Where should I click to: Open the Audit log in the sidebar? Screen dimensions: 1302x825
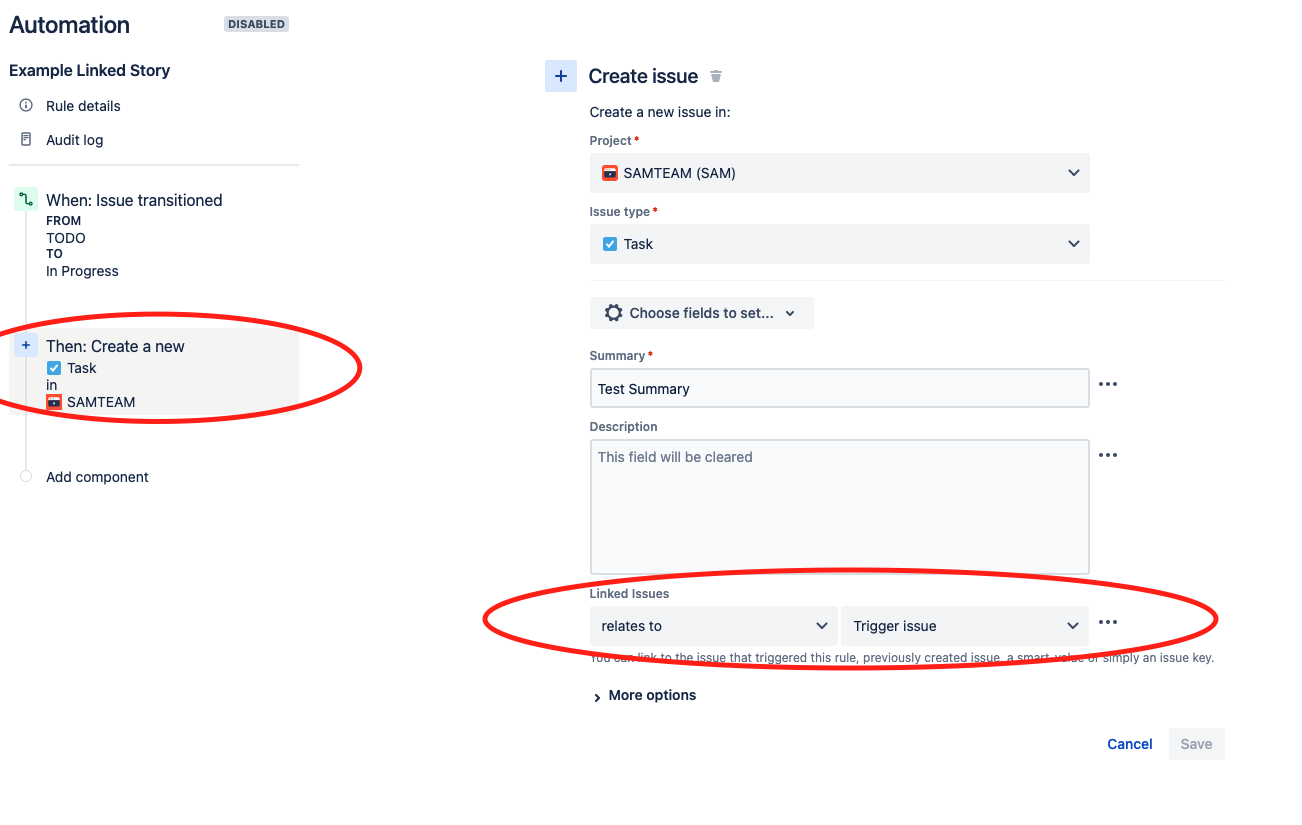pyautogui.click(x=74, y=139)
